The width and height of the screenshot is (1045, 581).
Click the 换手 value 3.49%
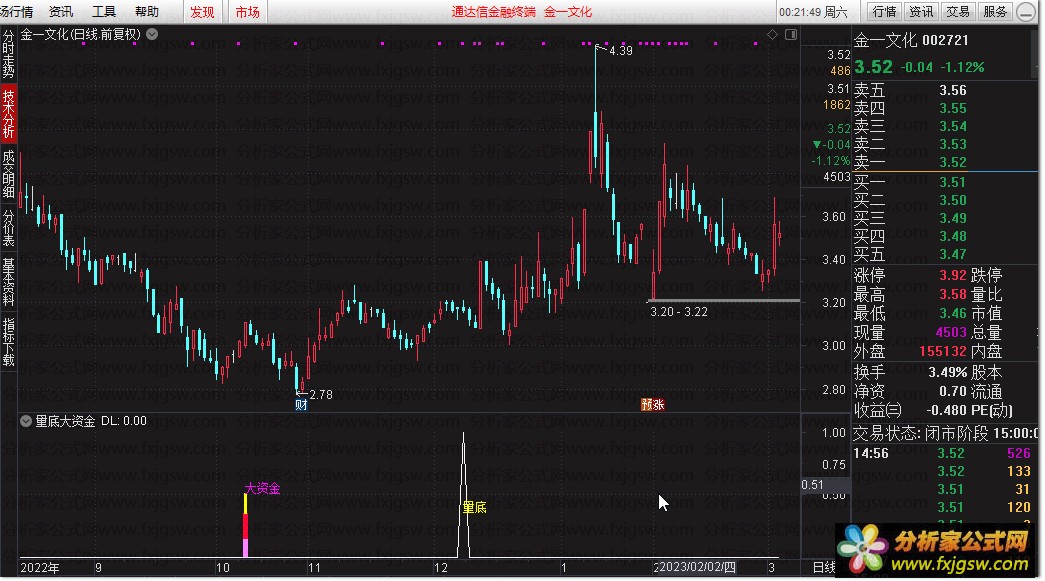(x=948, y=372)
